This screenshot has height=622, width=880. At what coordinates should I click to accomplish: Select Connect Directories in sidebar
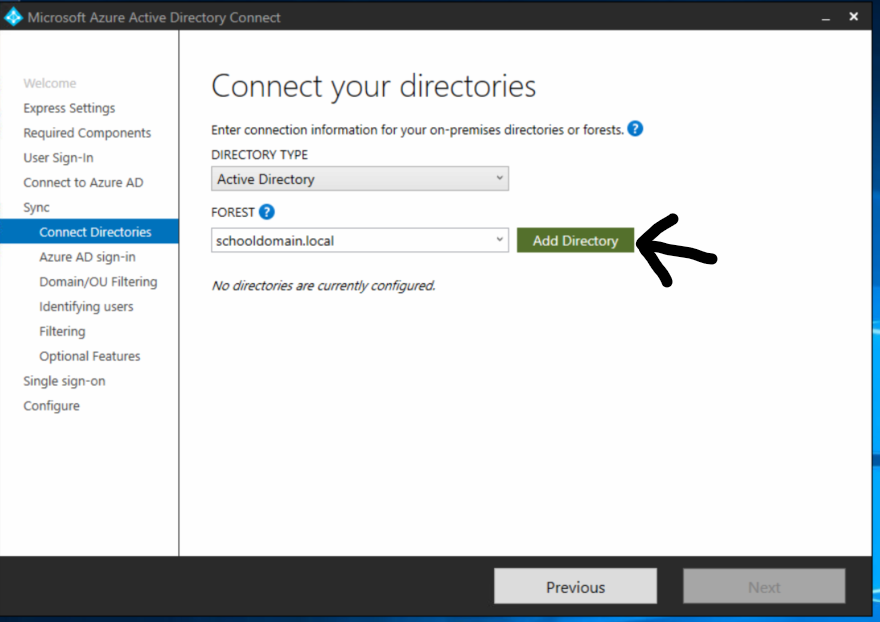(x=89, y=232)
